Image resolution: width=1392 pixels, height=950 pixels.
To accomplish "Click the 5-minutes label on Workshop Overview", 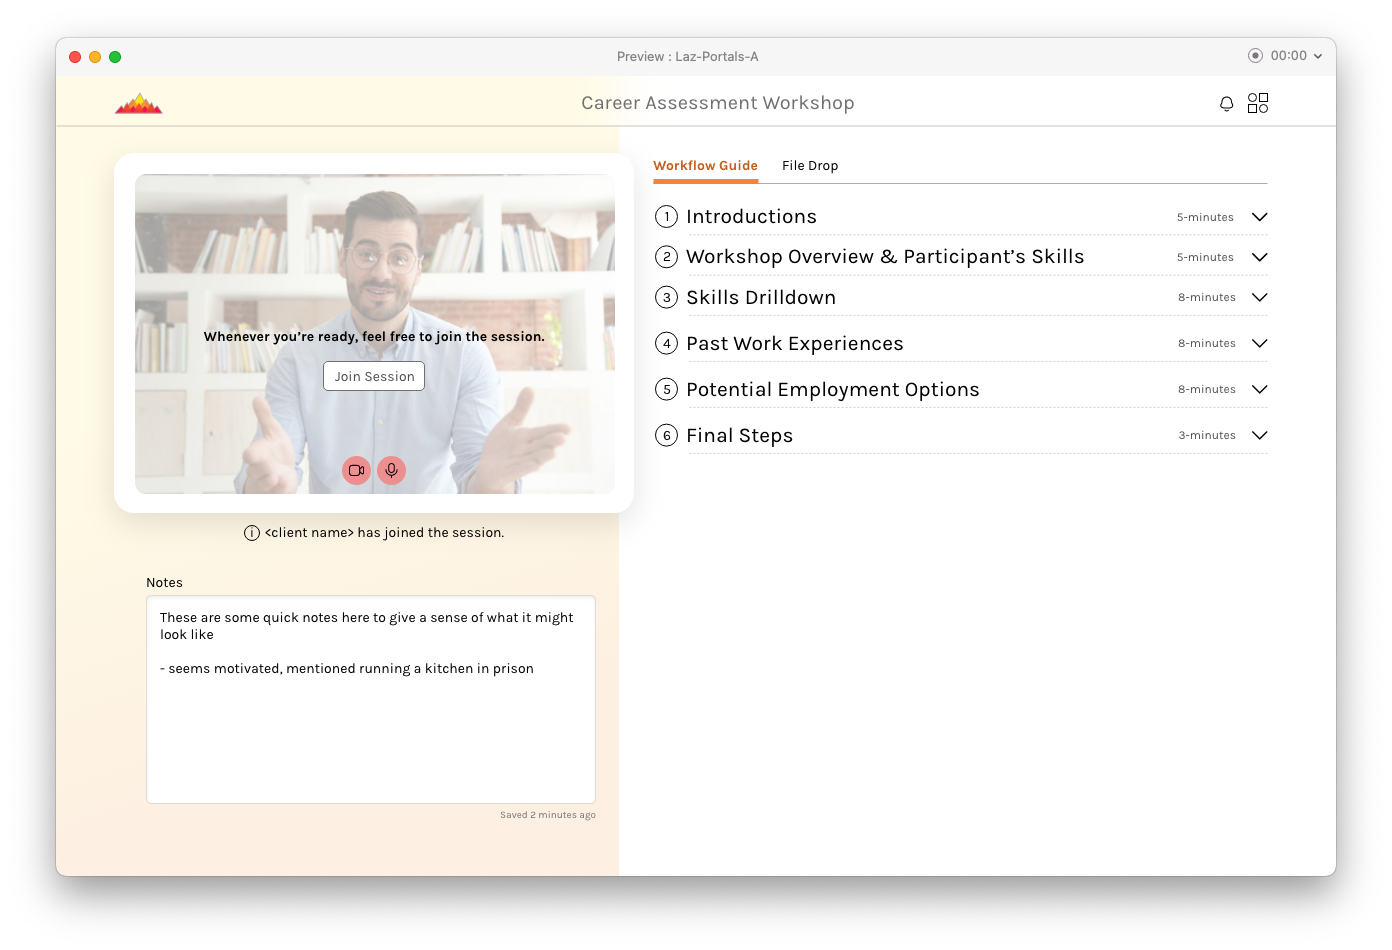I will pos(1205,258).
